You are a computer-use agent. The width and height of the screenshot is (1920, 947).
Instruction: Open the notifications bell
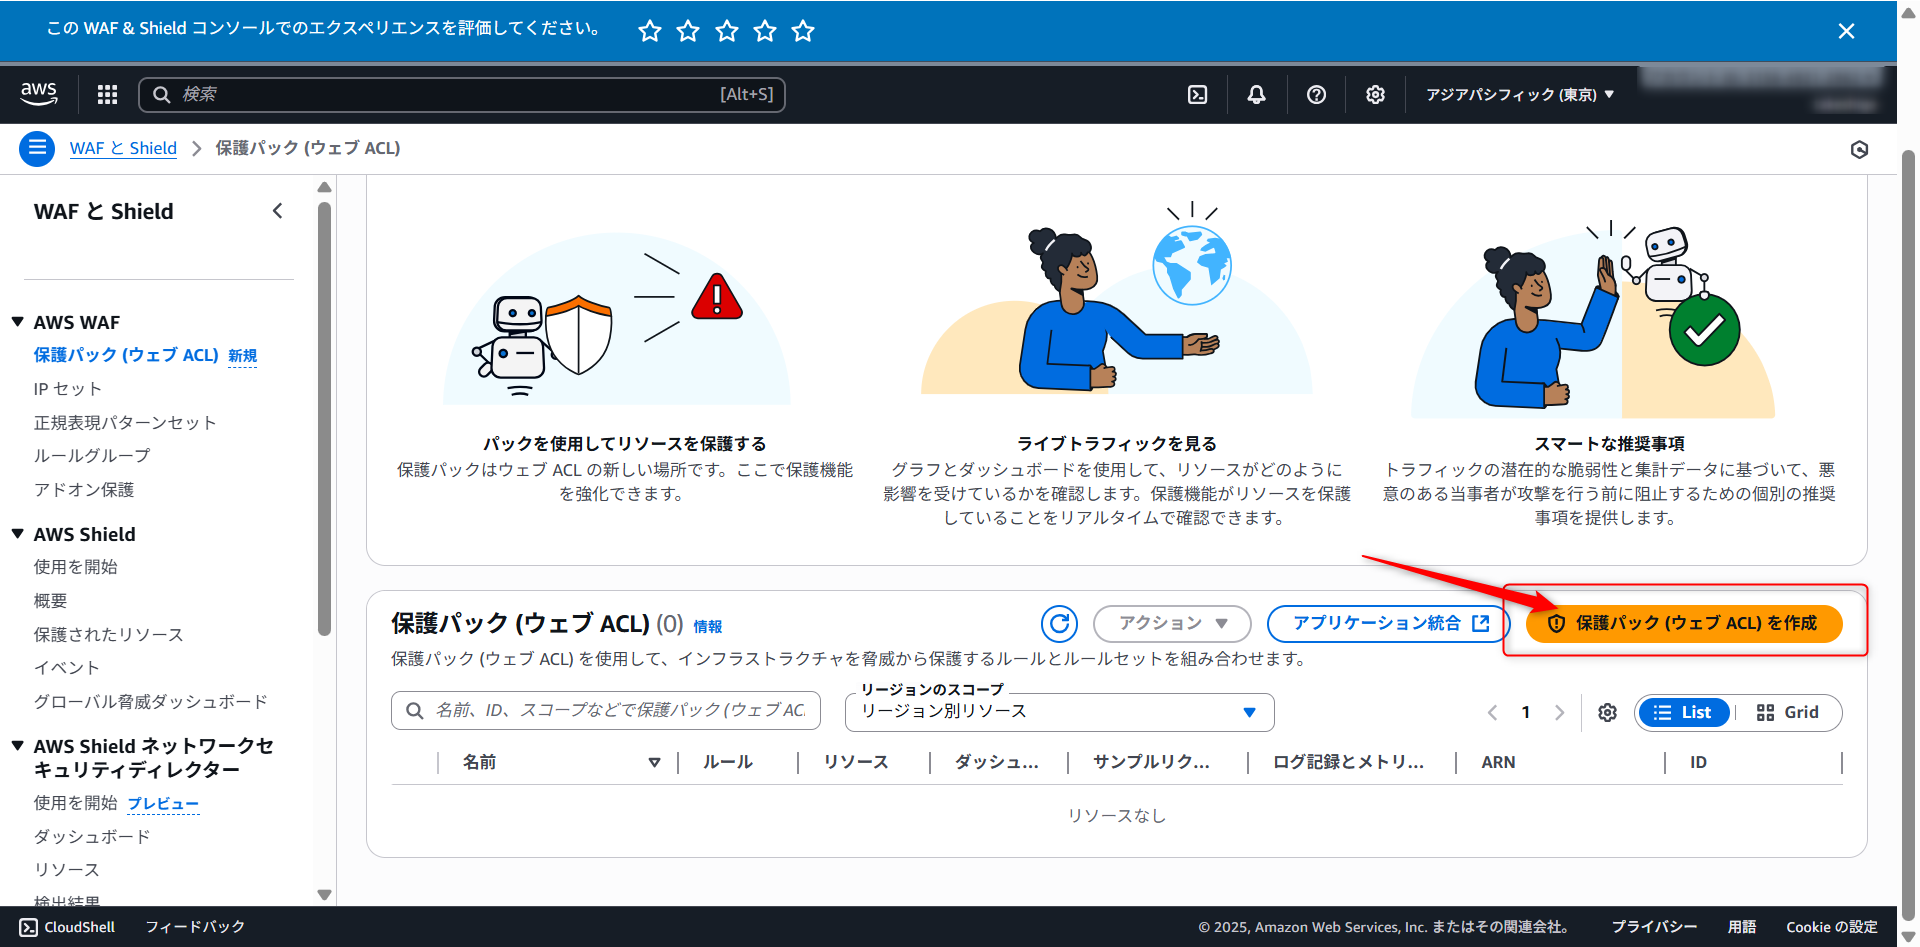(x=1256, y=94)
